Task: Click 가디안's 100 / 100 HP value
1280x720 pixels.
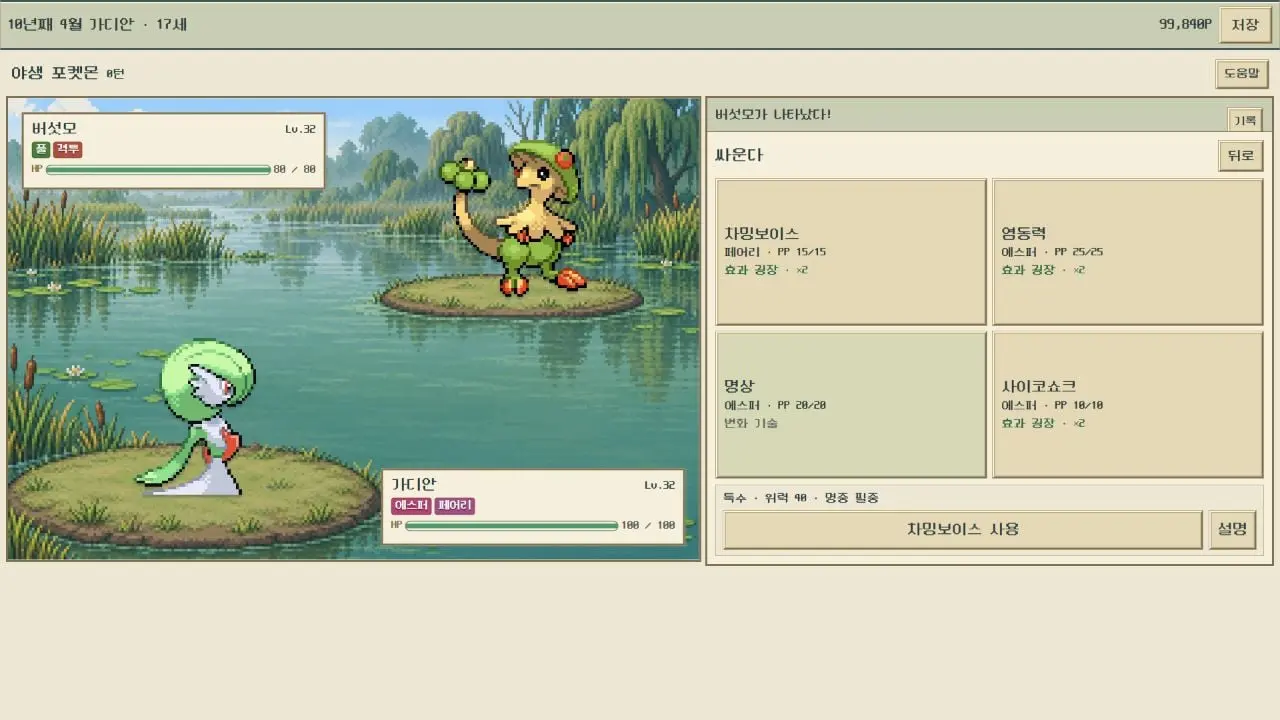Action: 649,525
